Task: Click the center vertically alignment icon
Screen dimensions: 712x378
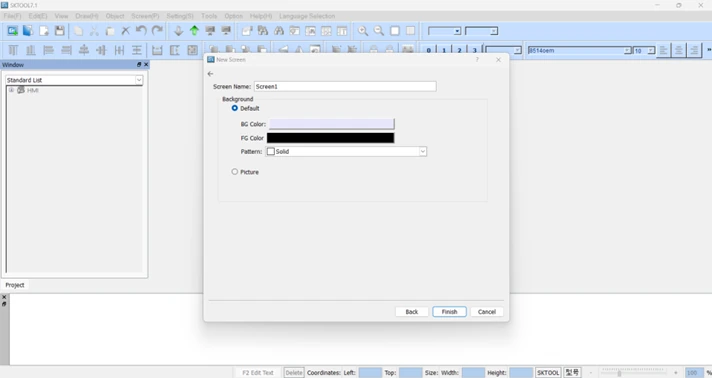Action: coord(84,50)
